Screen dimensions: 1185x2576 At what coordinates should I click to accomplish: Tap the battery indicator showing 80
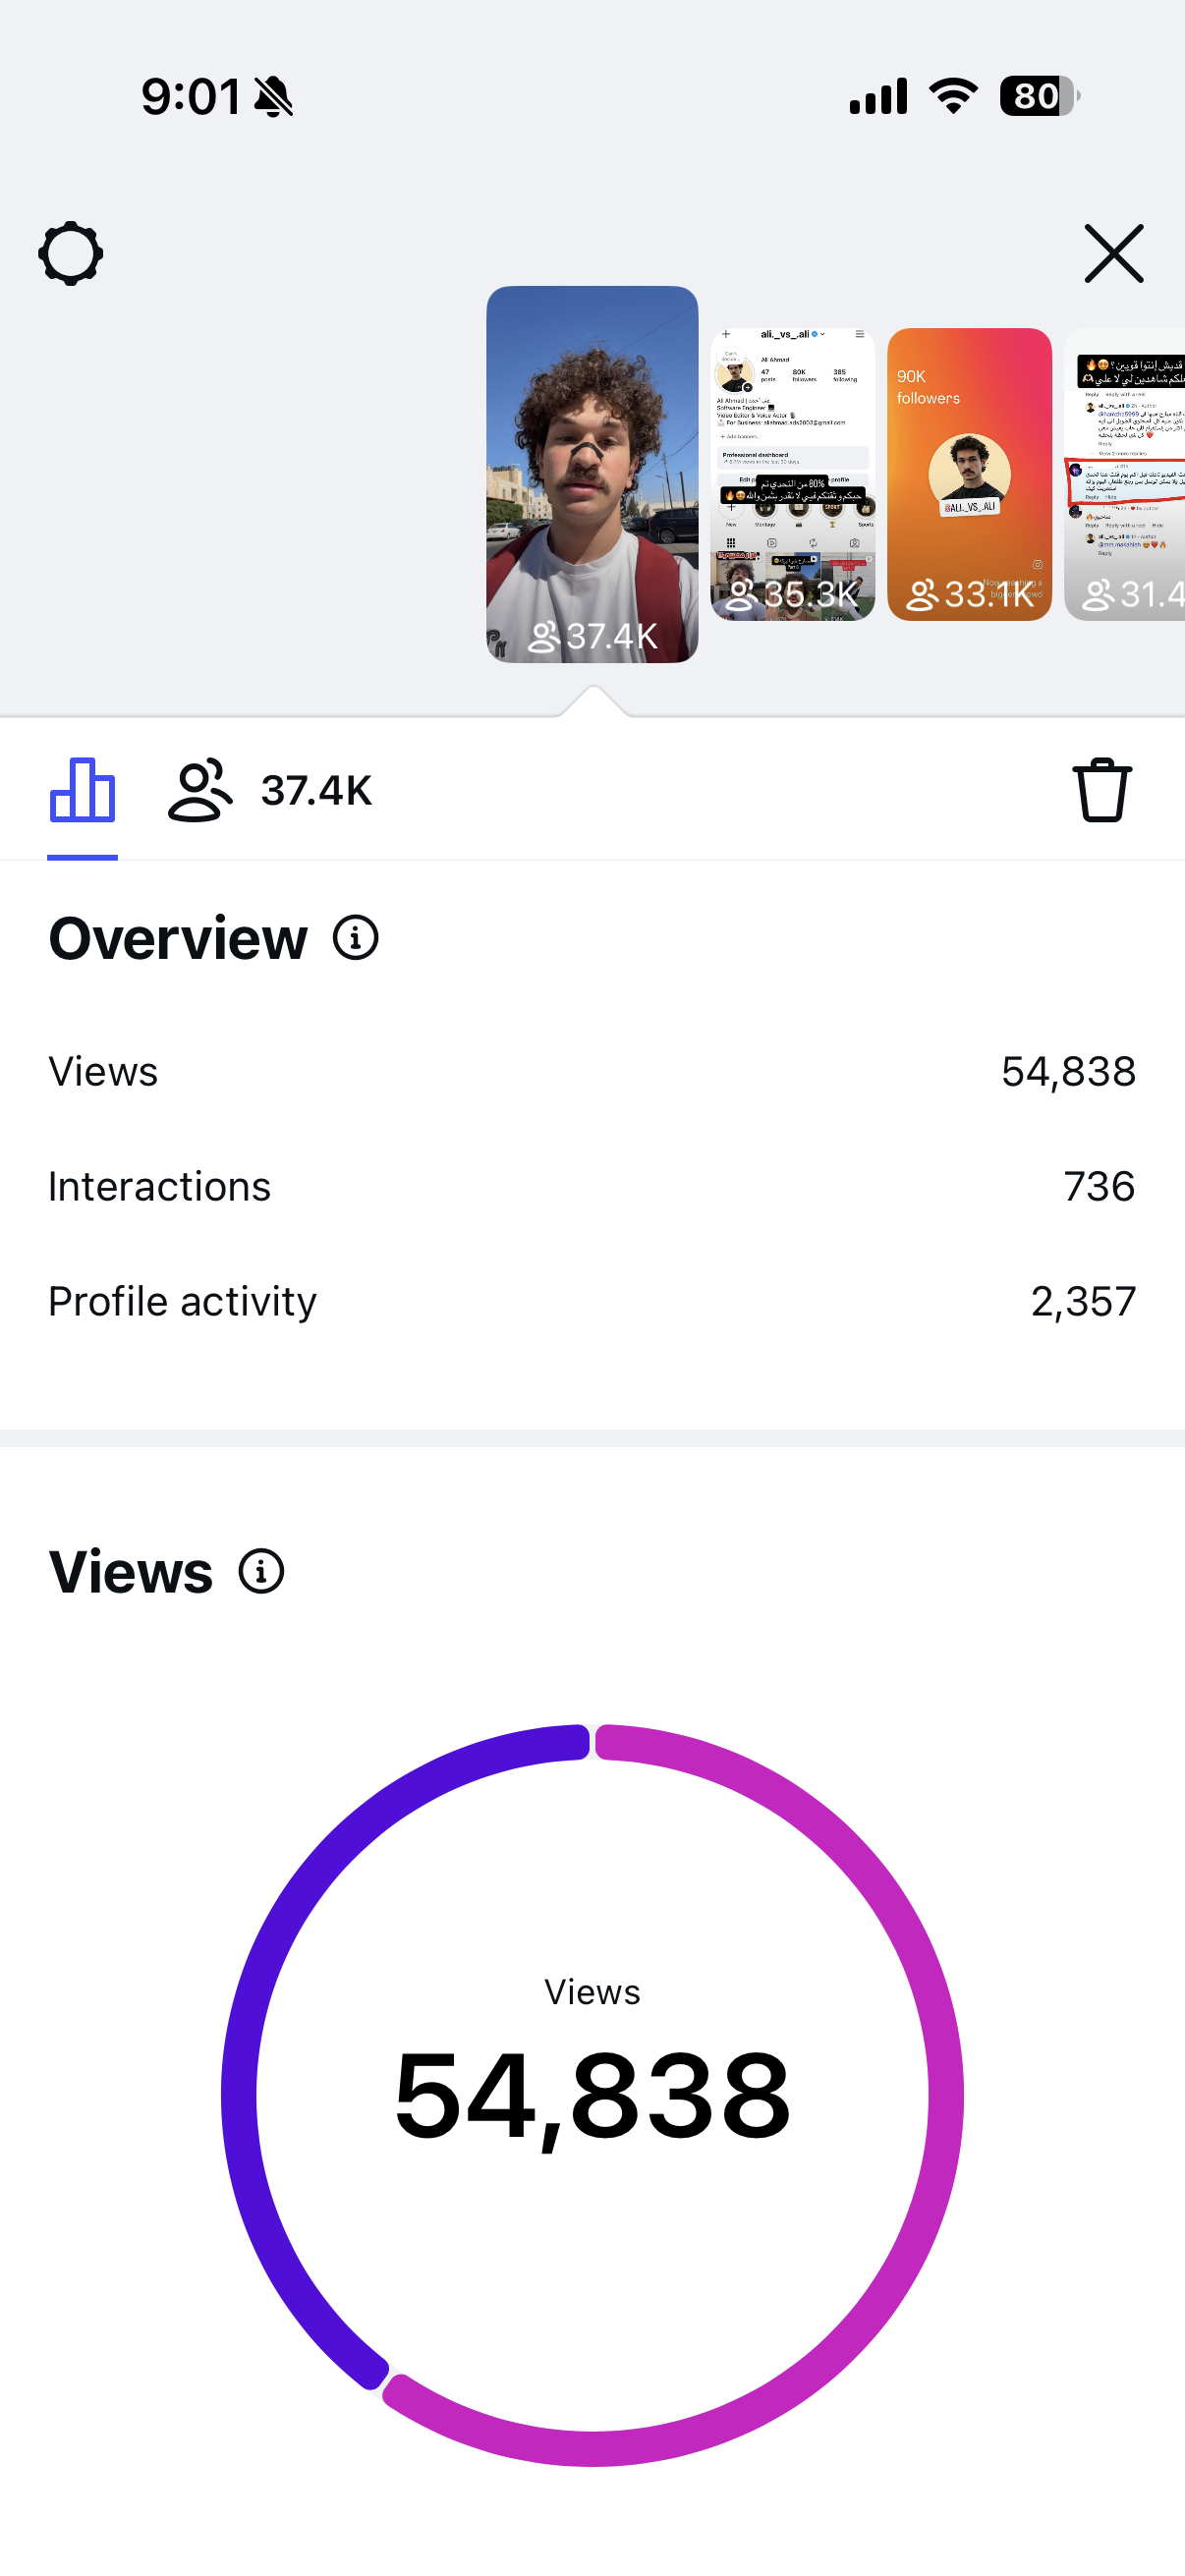click(x=1040, y=96)
